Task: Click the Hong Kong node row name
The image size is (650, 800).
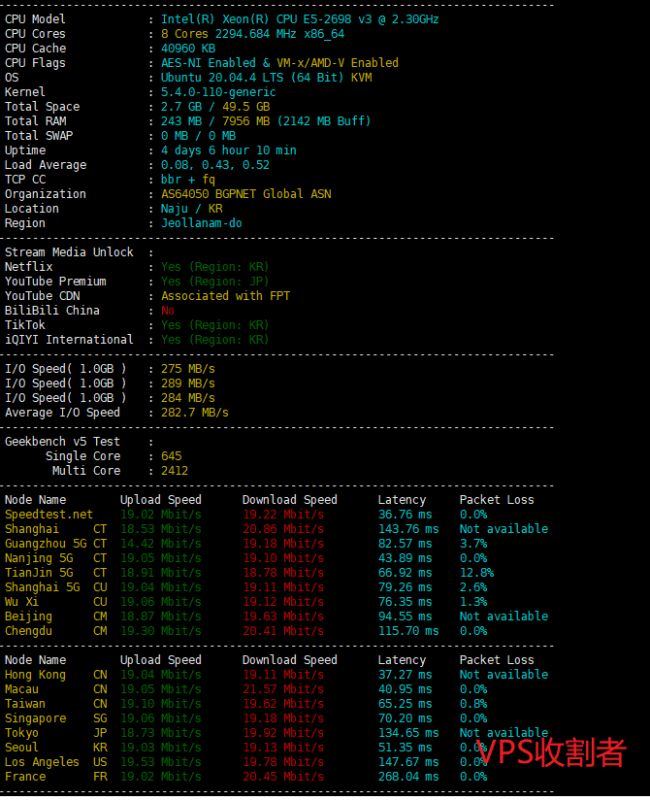Action: pyautogui.click(x=35, y=675)
